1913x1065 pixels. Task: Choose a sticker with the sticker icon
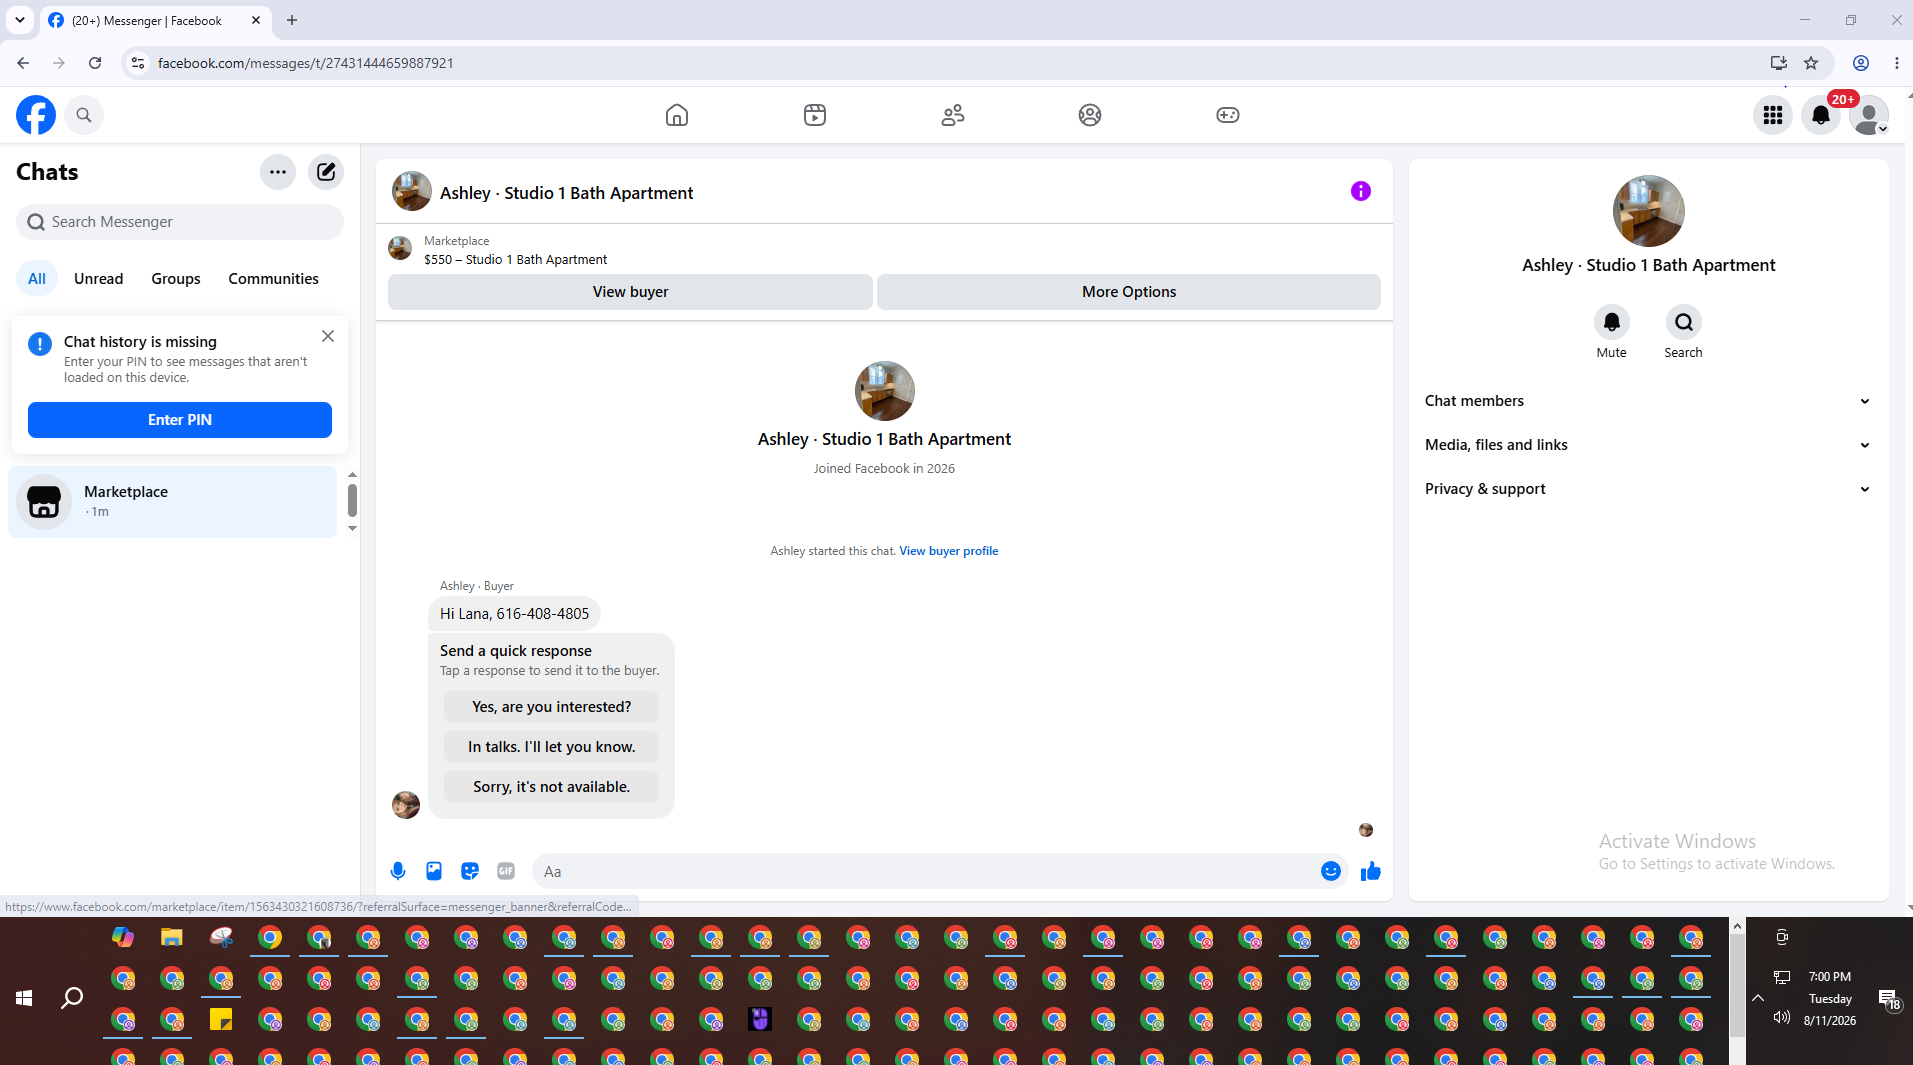click(470, 871)
